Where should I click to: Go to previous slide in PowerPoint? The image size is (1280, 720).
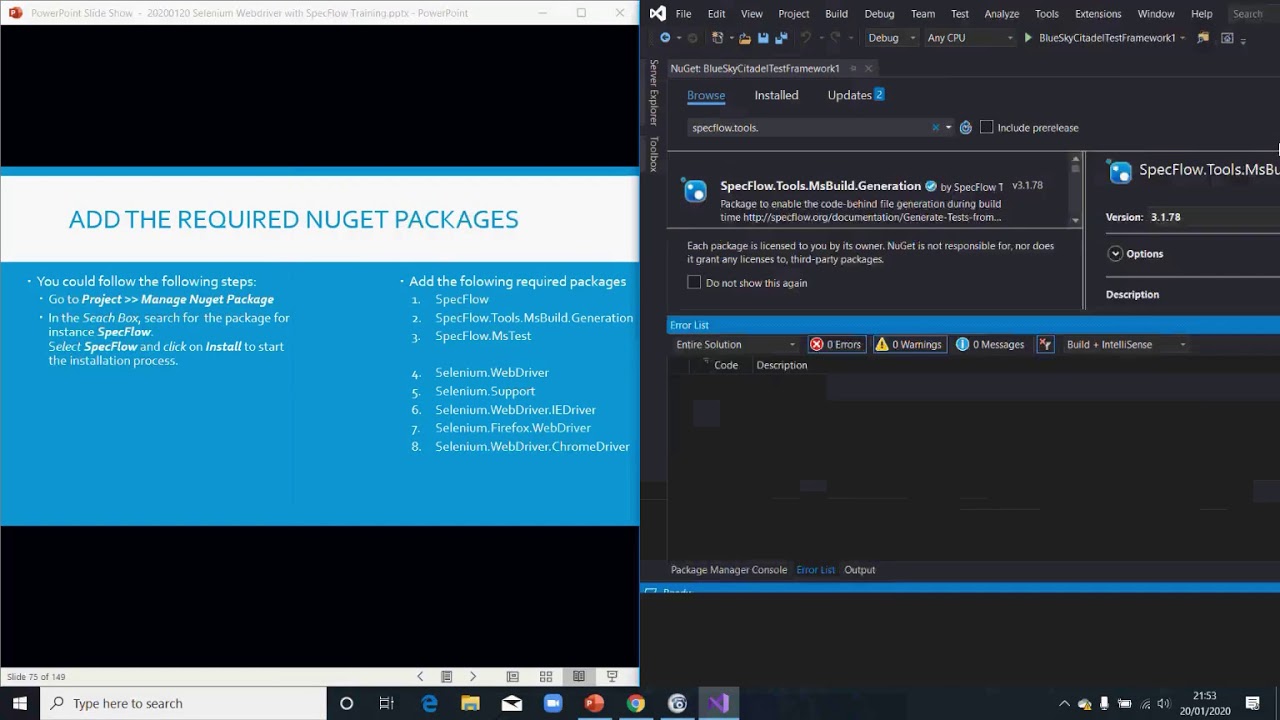[420, 677]
